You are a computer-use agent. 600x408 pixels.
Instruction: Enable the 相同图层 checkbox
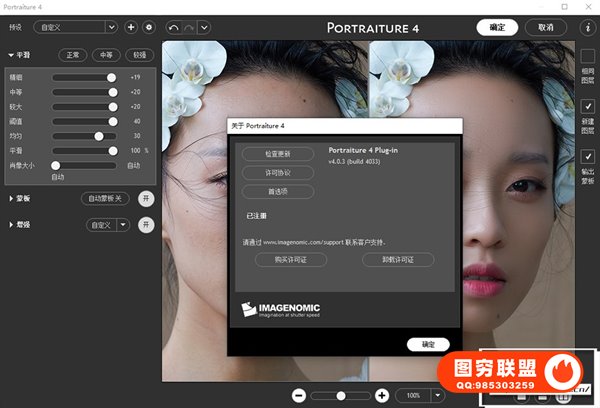587,56
